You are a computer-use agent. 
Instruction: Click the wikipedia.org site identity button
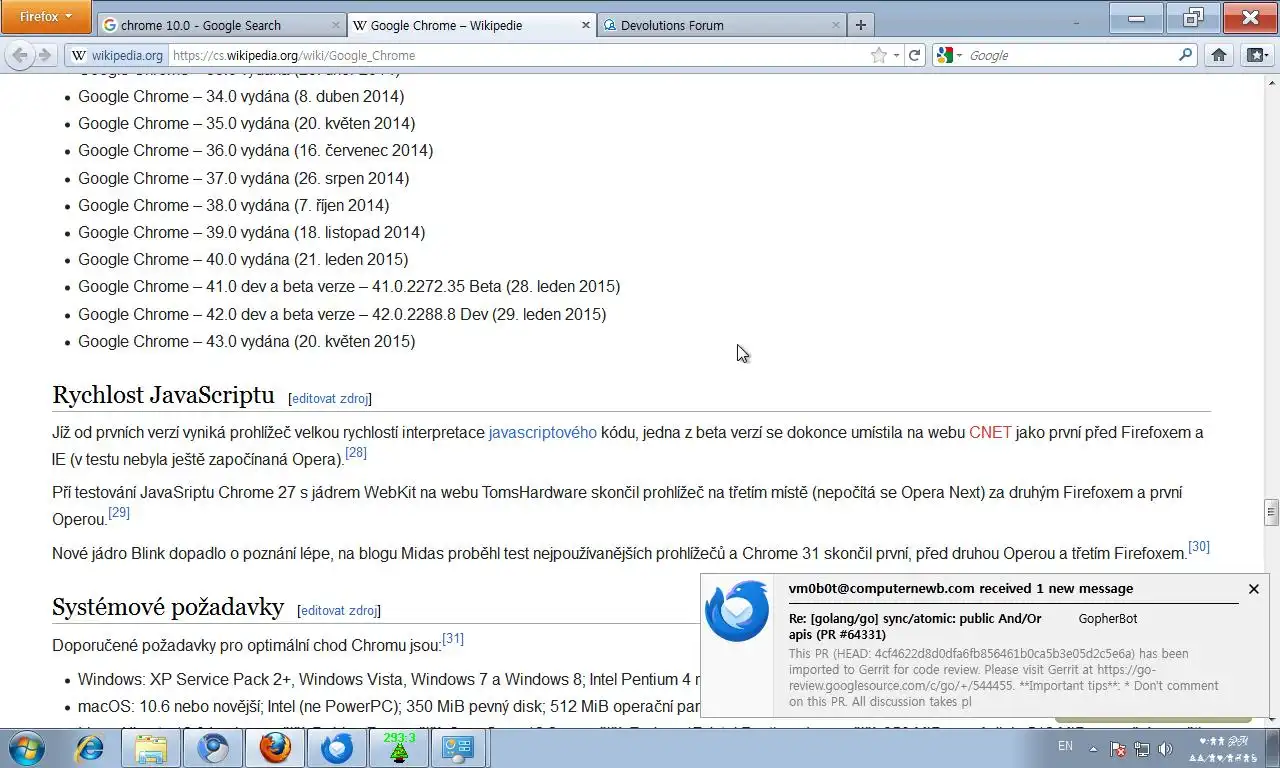[x=117, y=55]
